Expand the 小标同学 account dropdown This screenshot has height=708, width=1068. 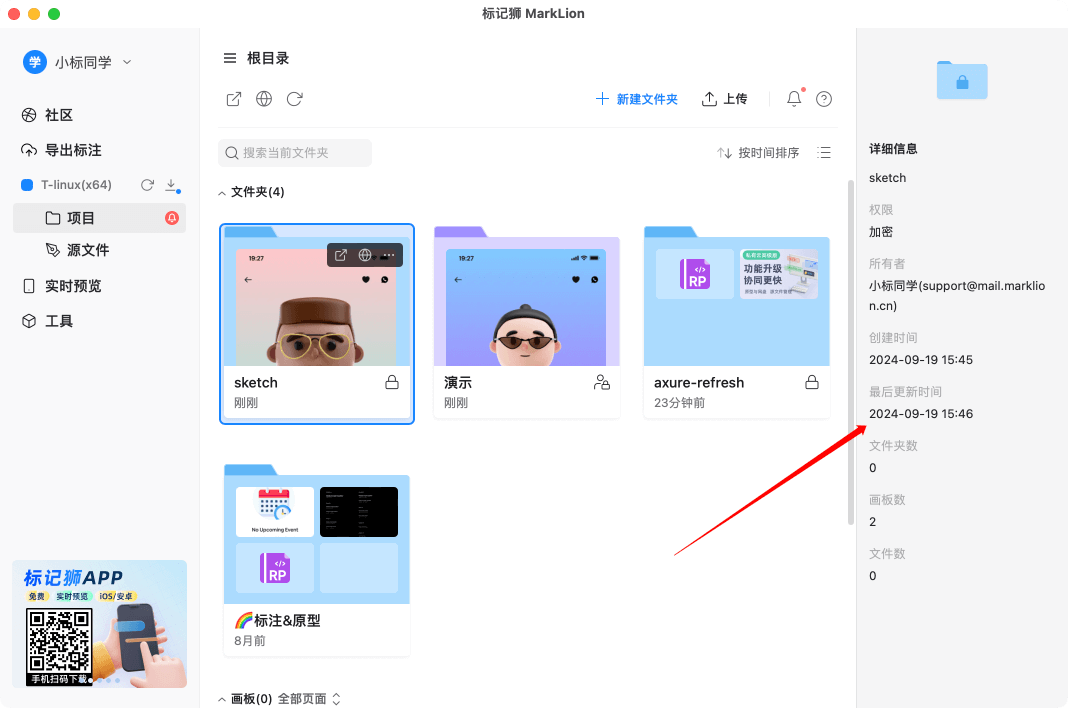pyautogui.click(x=127, y=62)
